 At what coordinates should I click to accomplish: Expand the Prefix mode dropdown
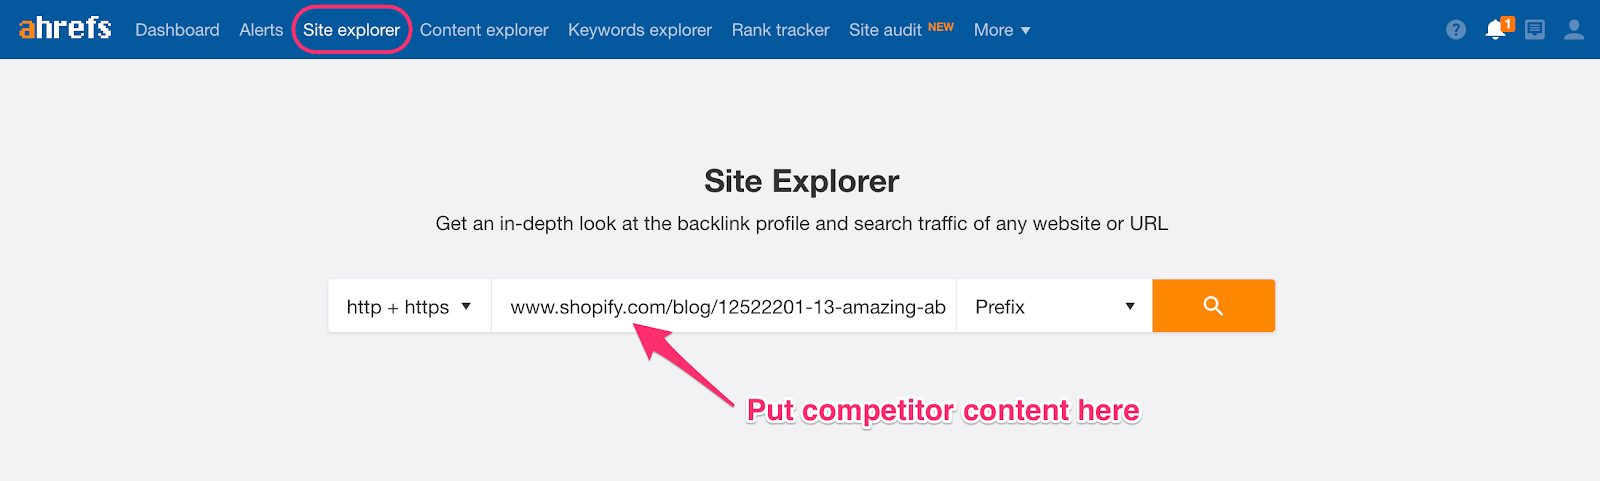point(1055,306)
